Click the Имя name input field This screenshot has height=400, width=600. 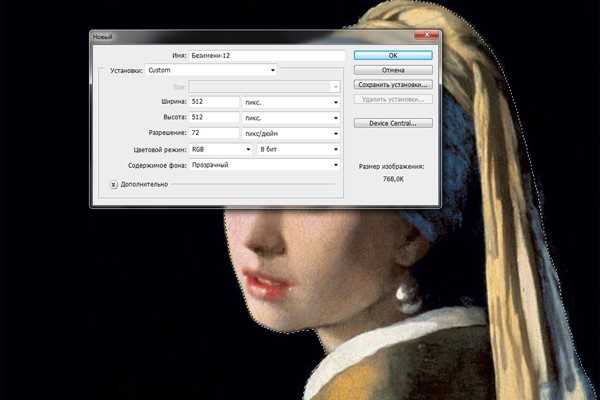[267, 56]
